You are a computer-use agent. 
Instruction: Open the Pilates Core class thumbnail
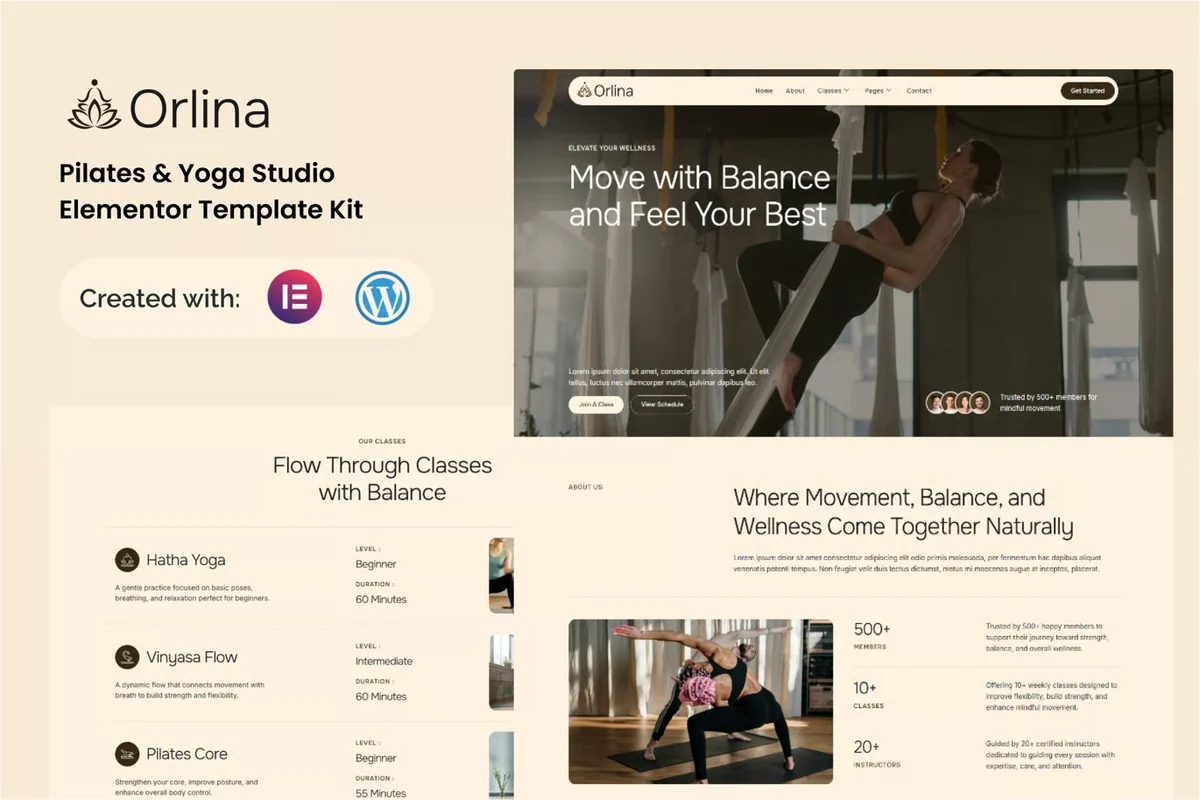(x=501, y=766)
